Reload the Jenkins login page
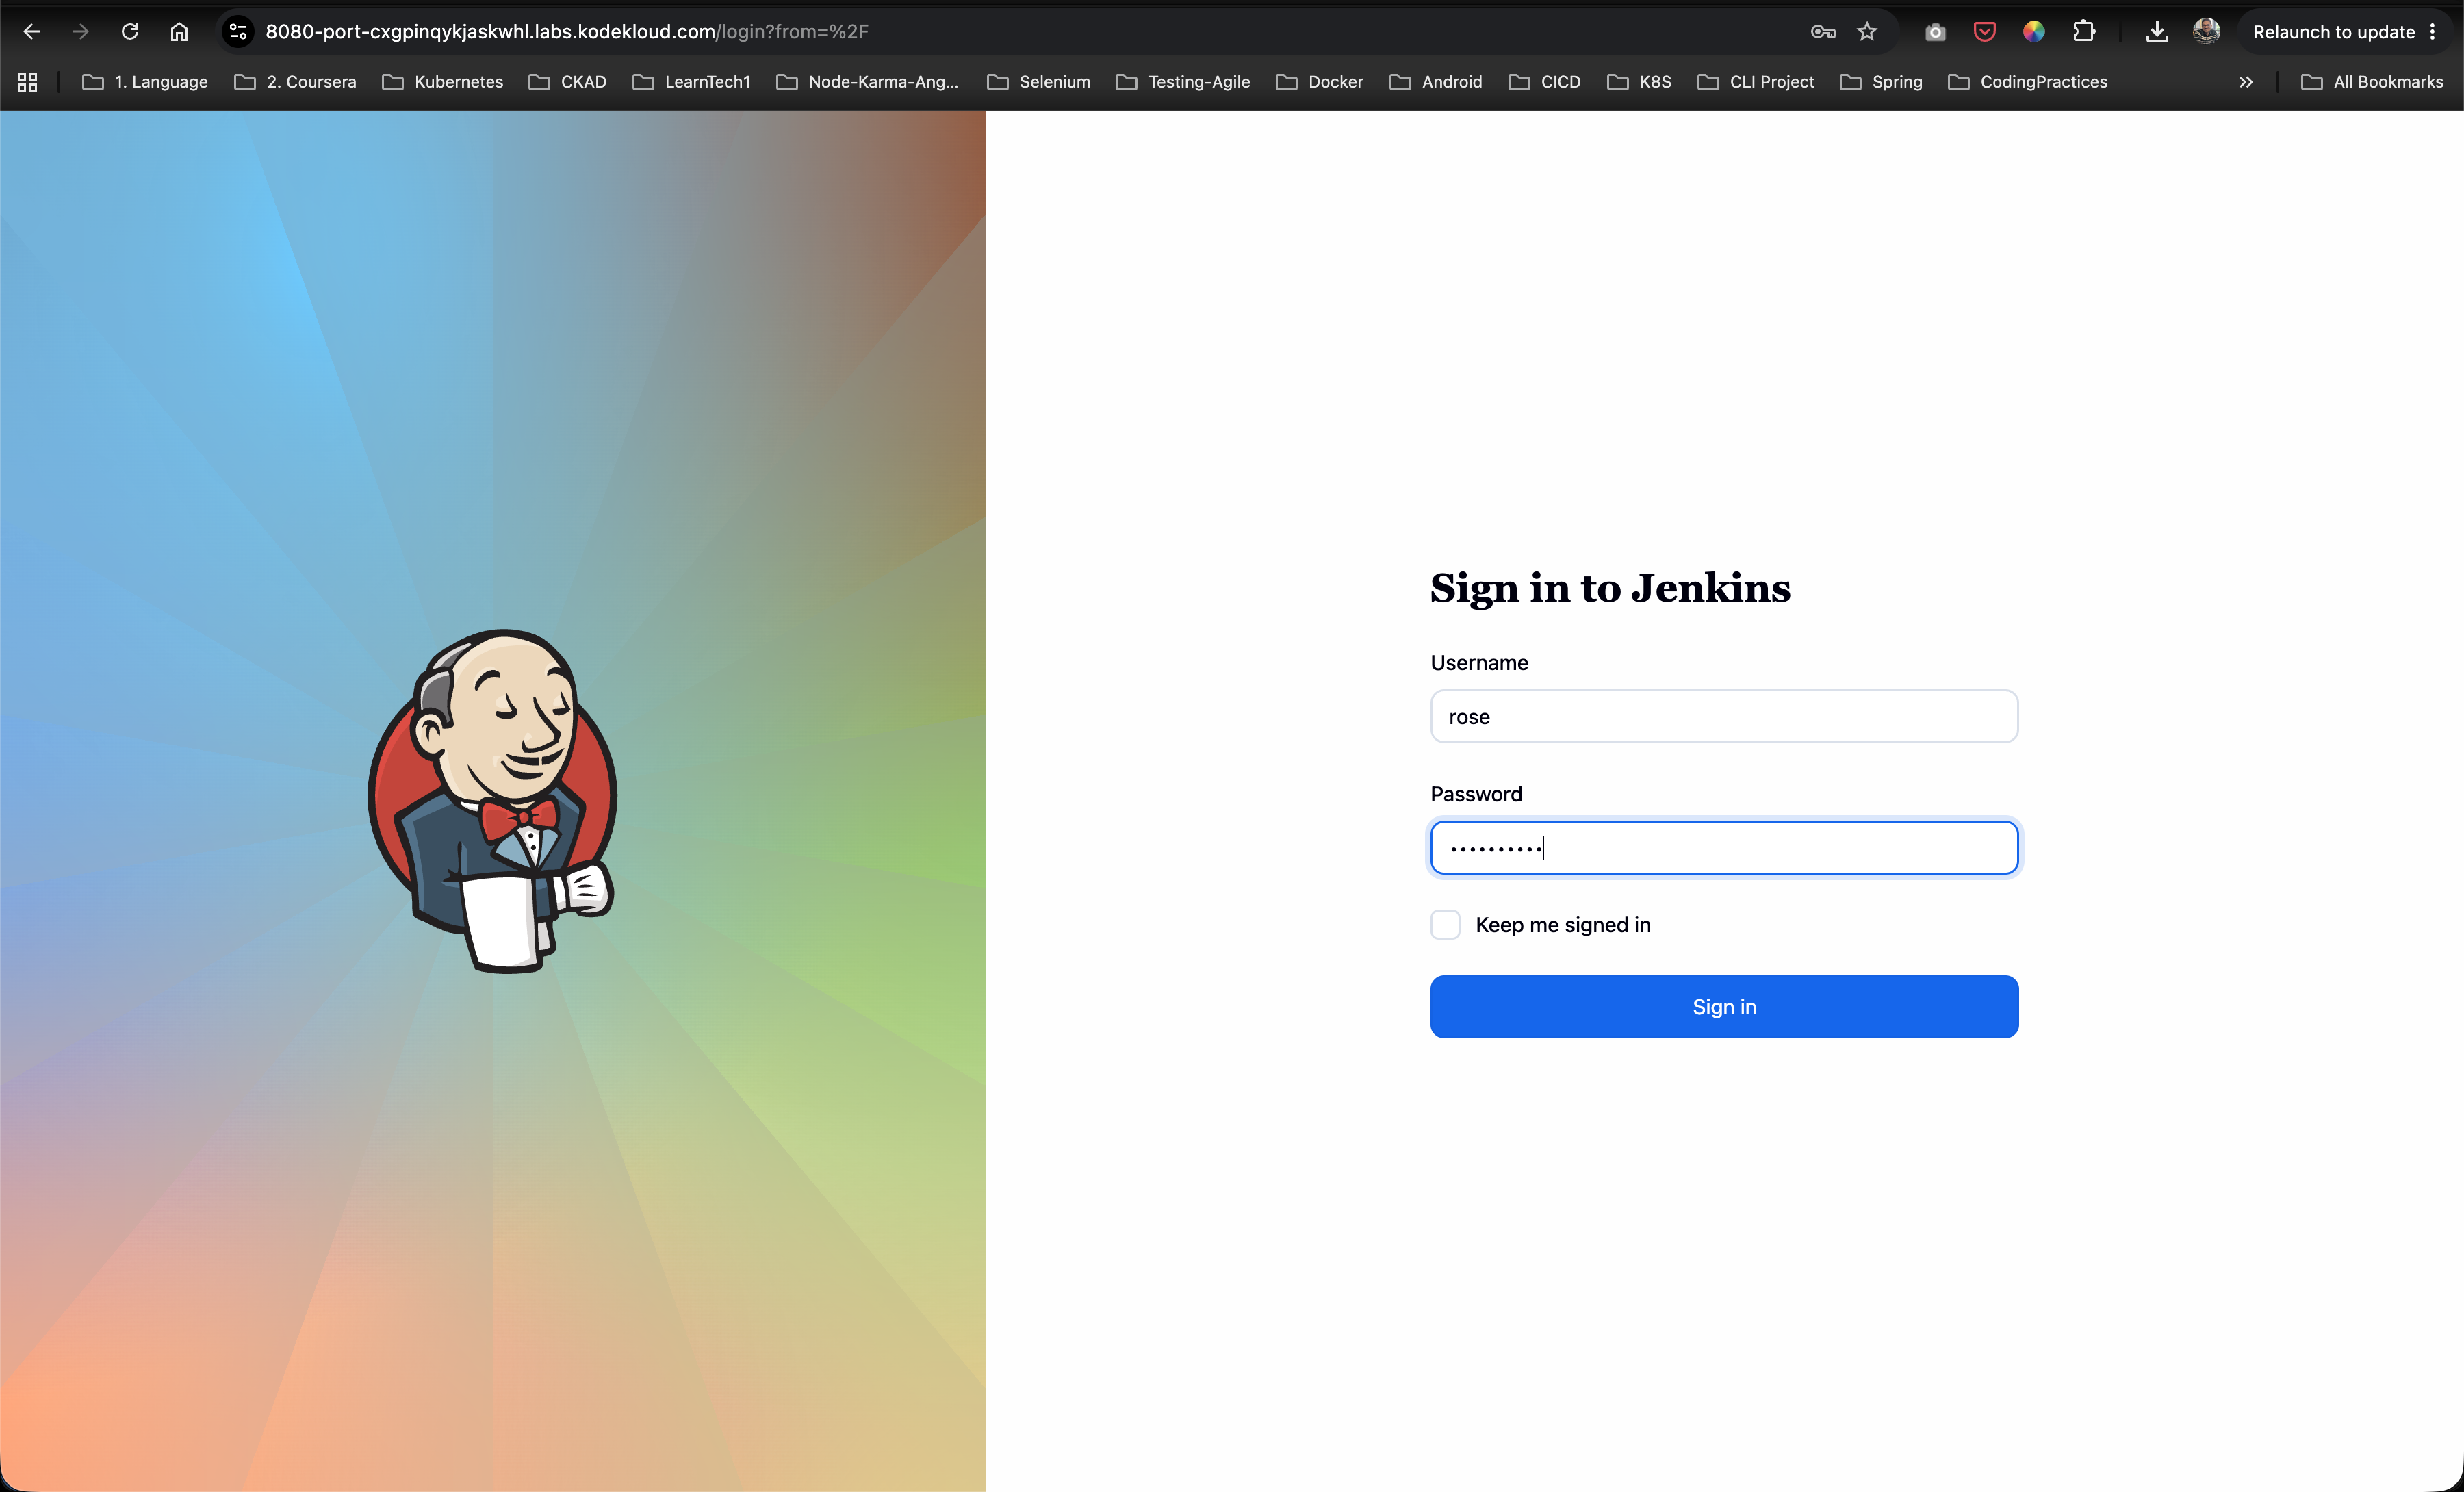Viewport: 2464px width, 1492px height. (x=130, y=32)
